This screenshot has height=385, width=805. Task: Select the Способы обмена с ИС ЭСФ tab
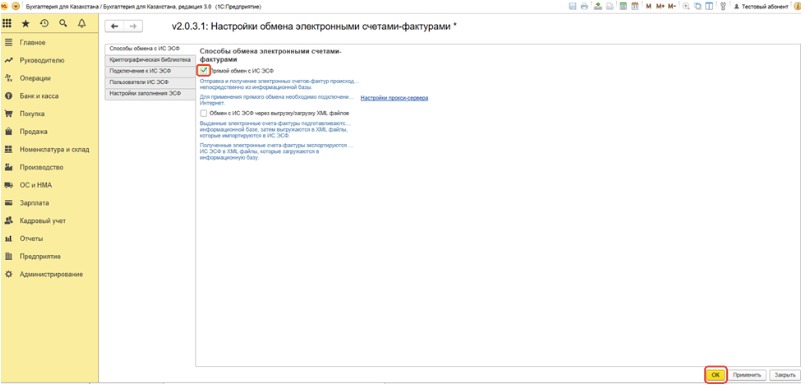150,49
